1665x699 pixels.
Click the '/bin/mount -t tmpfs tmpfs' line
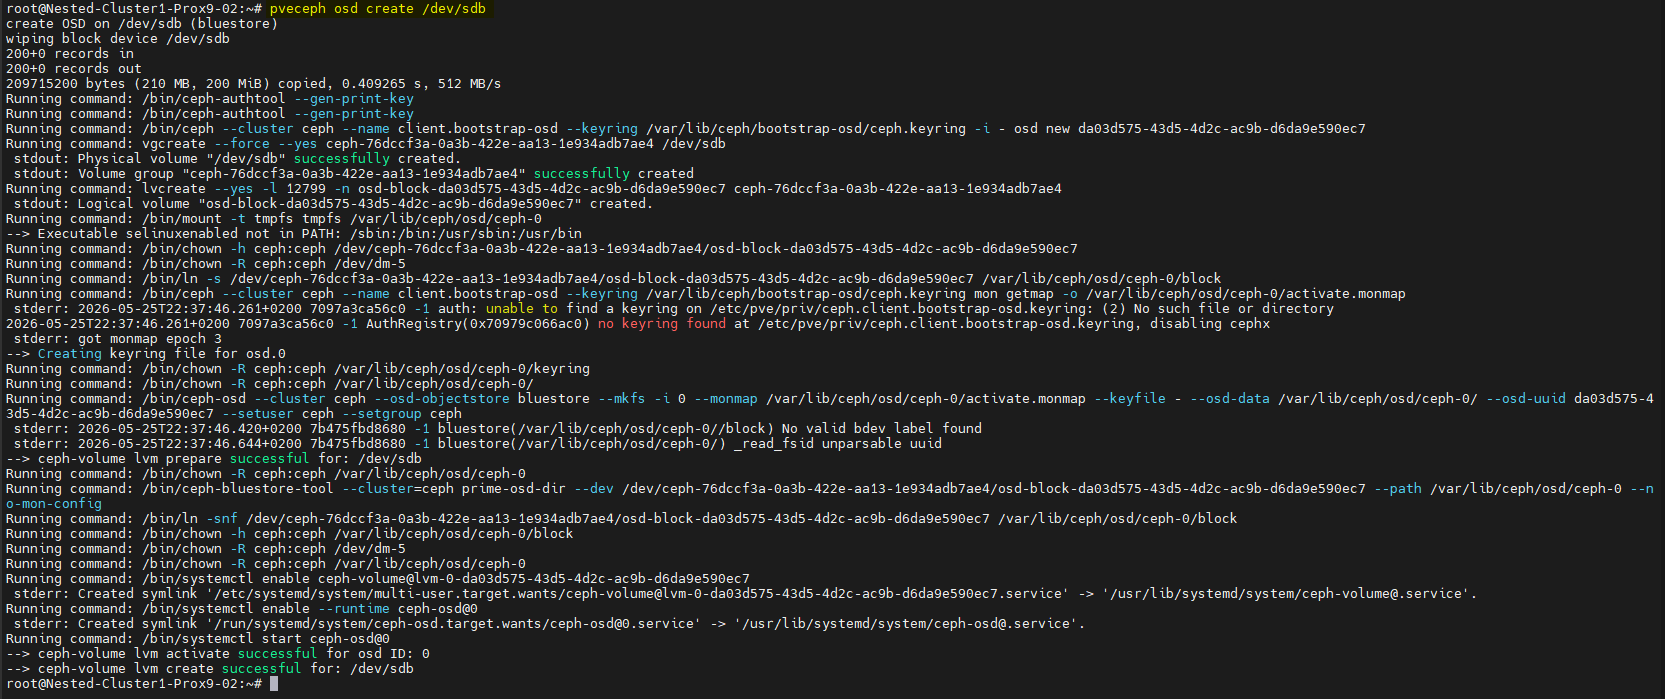(x=274, y=218)
